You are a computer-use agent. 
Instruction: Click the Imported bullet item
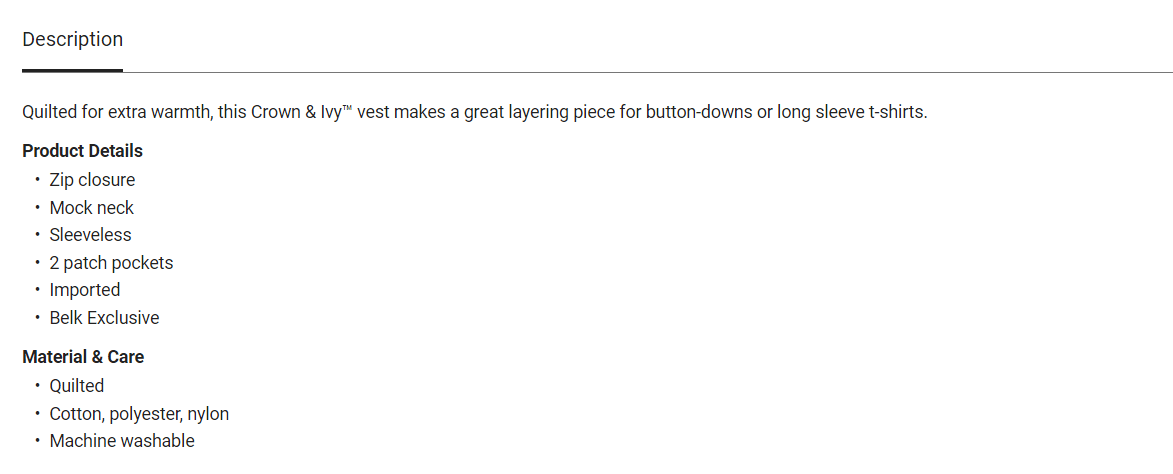point(85,290)
